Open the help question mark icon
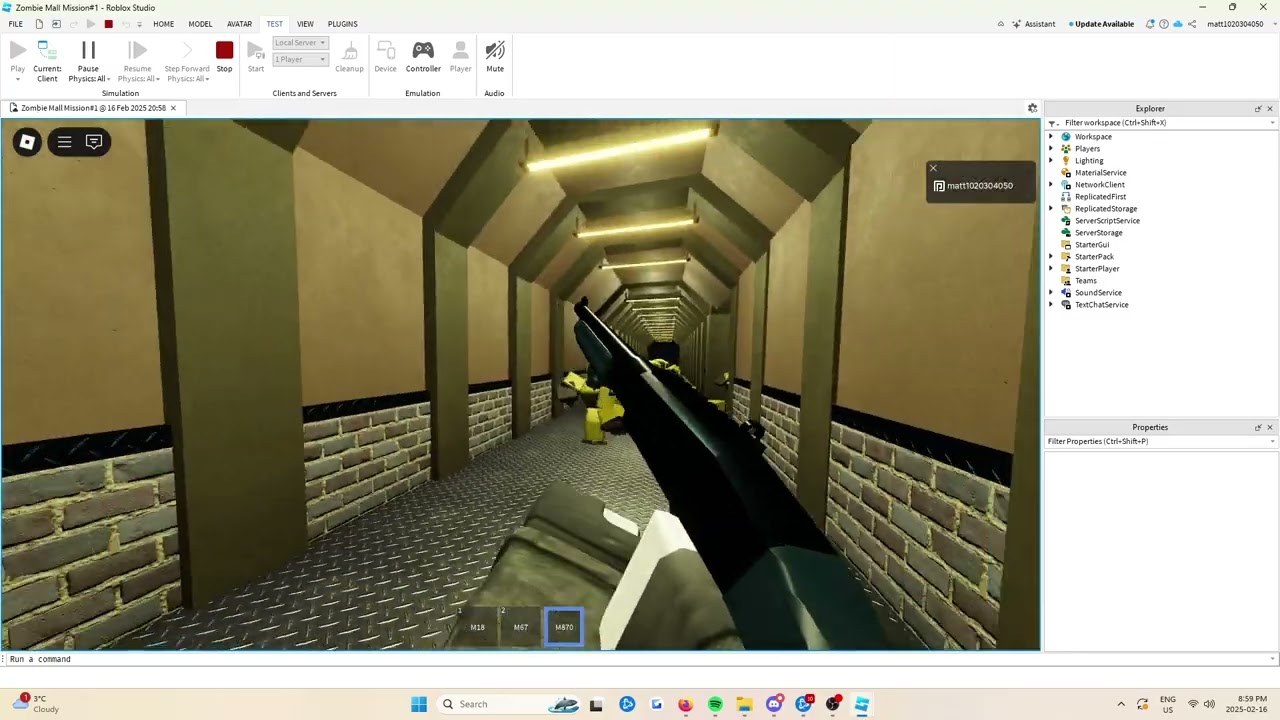This screenshot has width=1280, height=720. pyautogui.click(x=1164, y=24)
